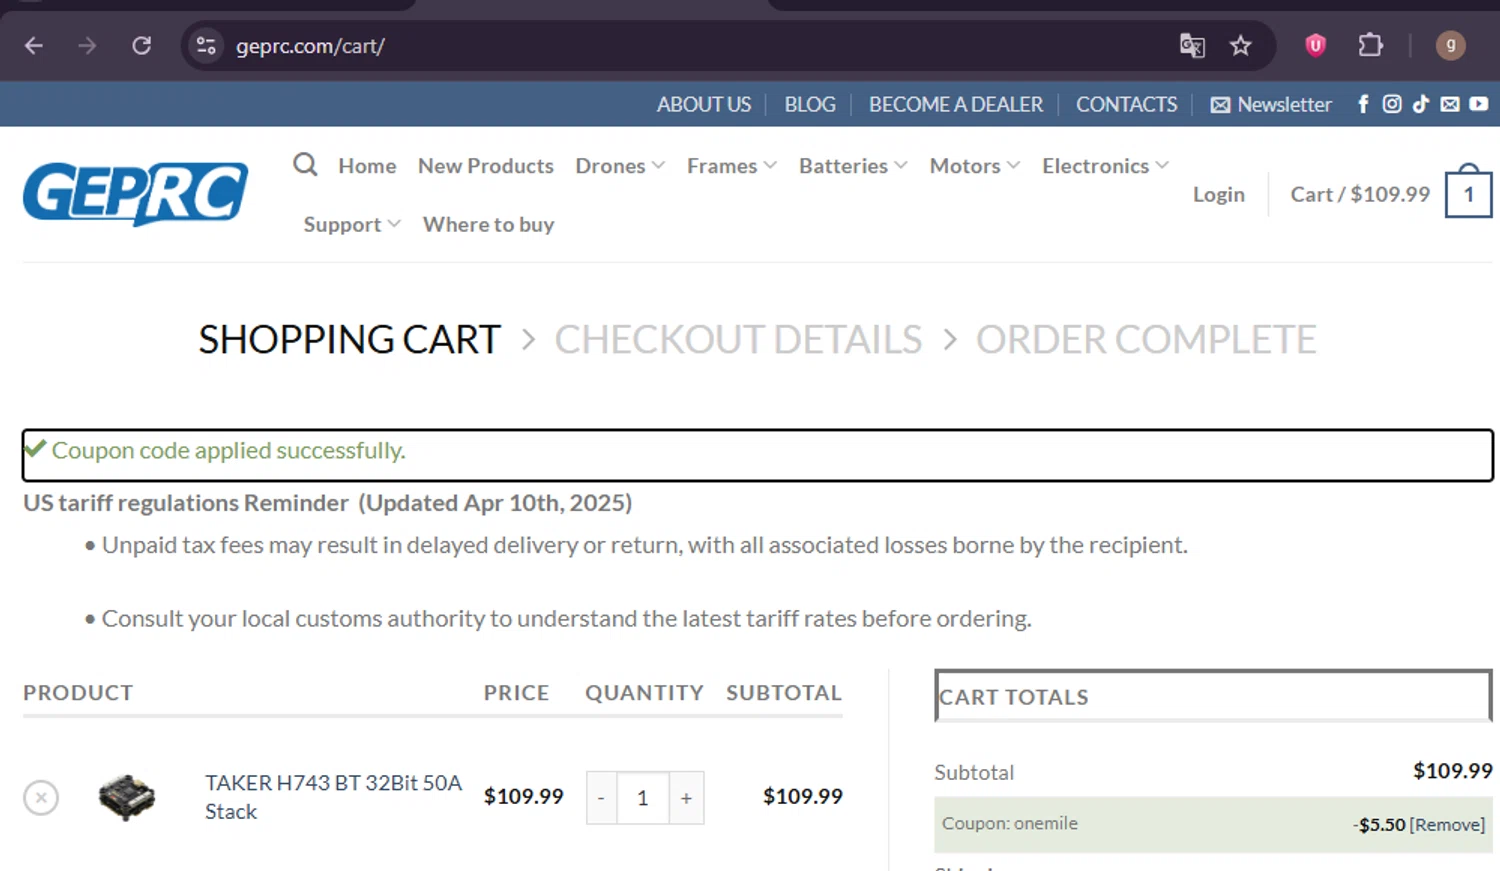
Task: Open GEPRC Instagram icon
Action: pos(1392,104)
